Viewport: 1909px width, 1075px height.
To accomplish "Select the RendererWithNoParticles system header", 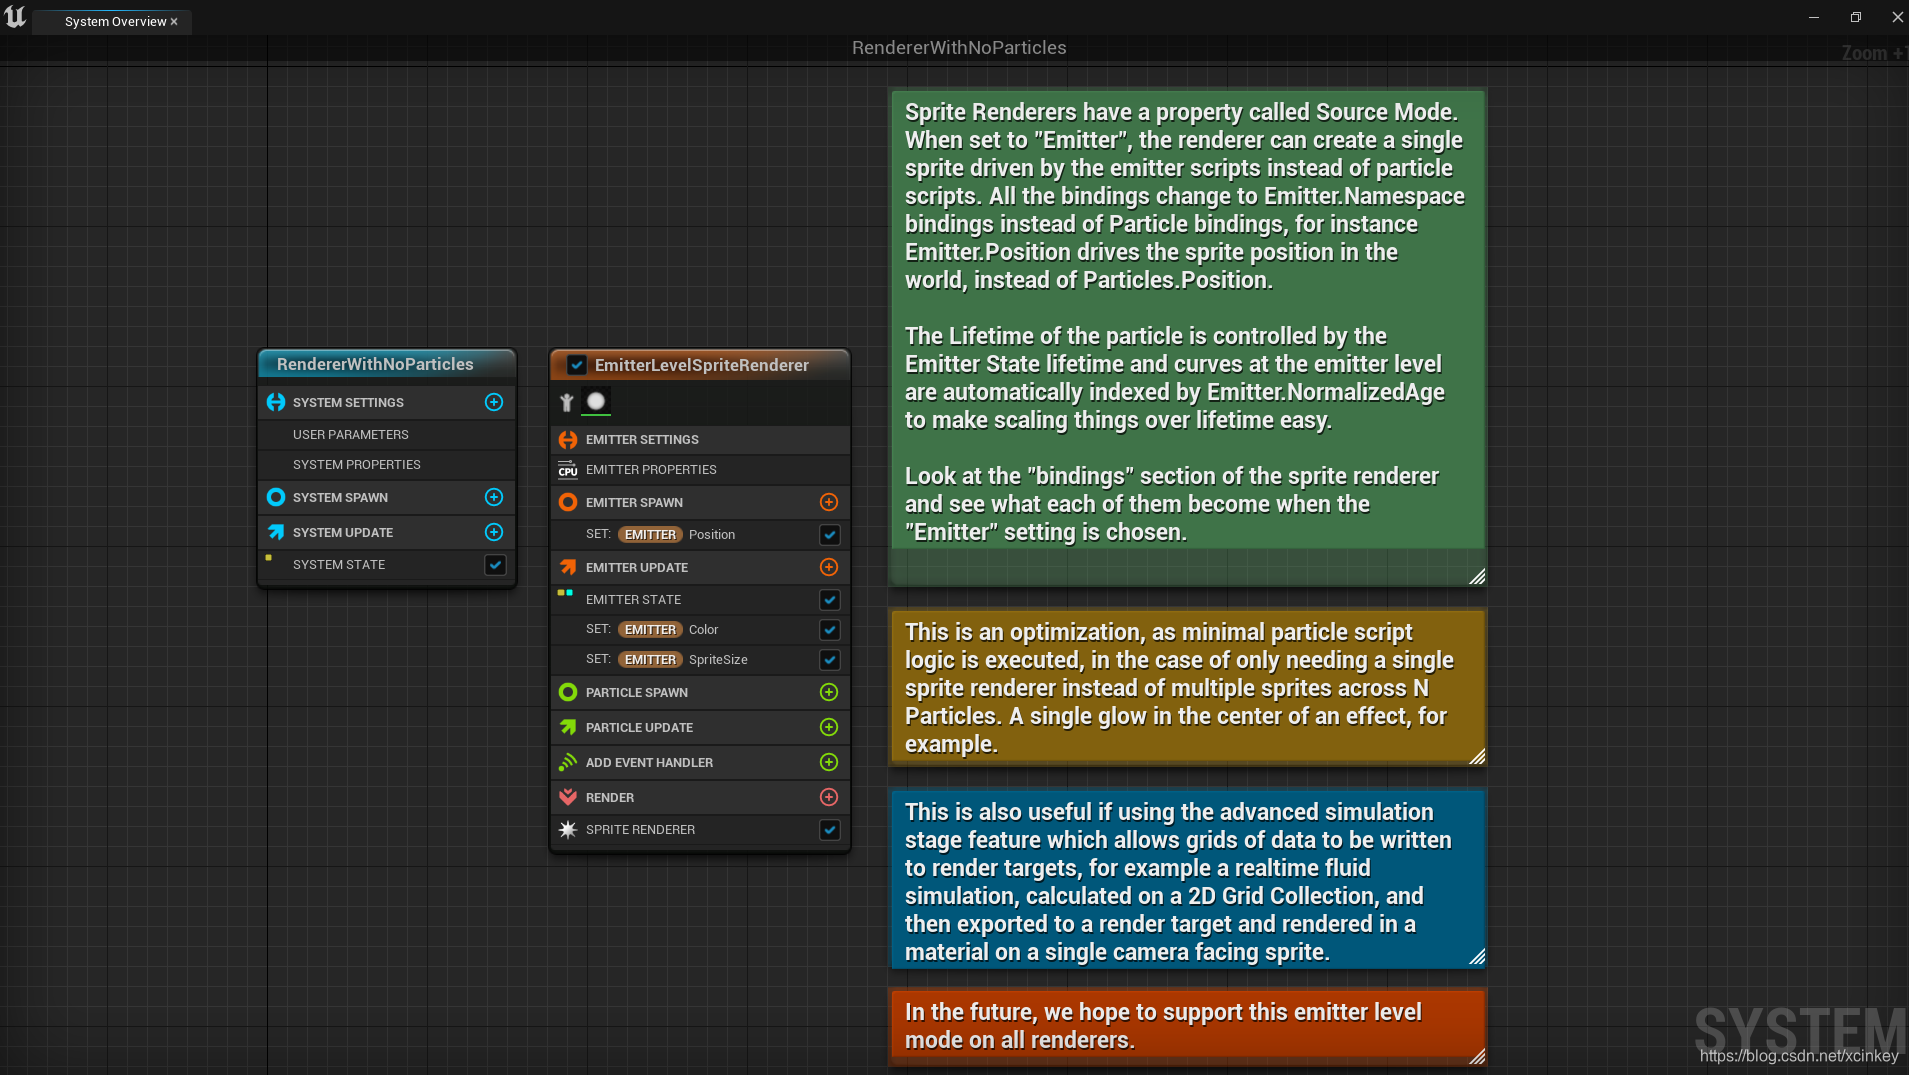I will pyautogui.click(x=387, y=364).
